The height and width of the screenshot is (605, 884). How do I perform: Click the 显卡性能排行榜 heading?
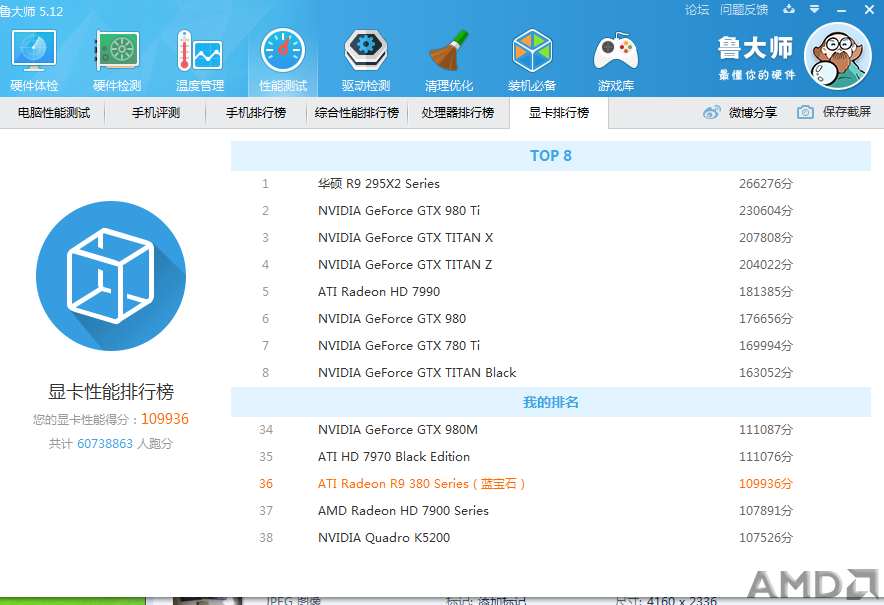[111, 392]
